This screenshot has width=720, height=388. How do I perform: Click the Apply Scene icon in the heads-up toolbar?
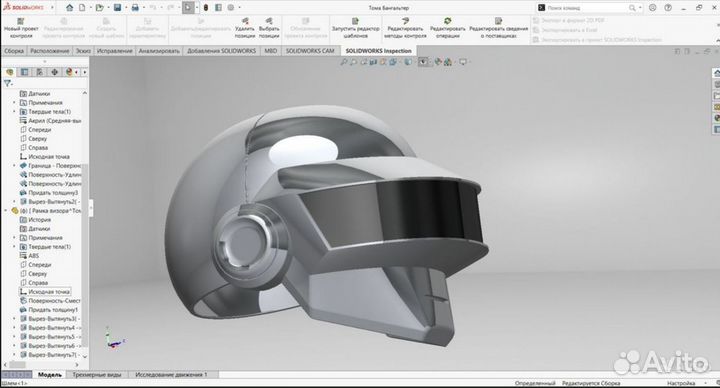[448, 62]
